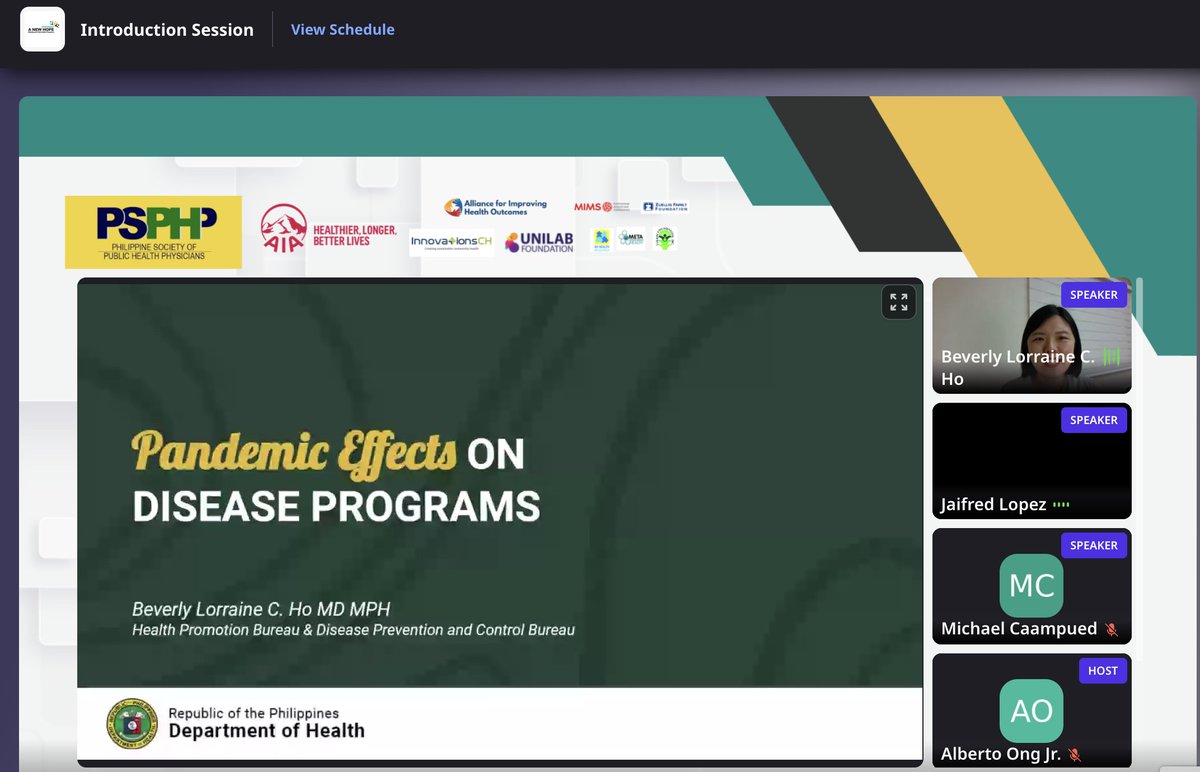Viewport: 1200px width, 772px height.
Task: Click Michael Caampued's muted microphone icon
Action: click(x=1110, y=630)
